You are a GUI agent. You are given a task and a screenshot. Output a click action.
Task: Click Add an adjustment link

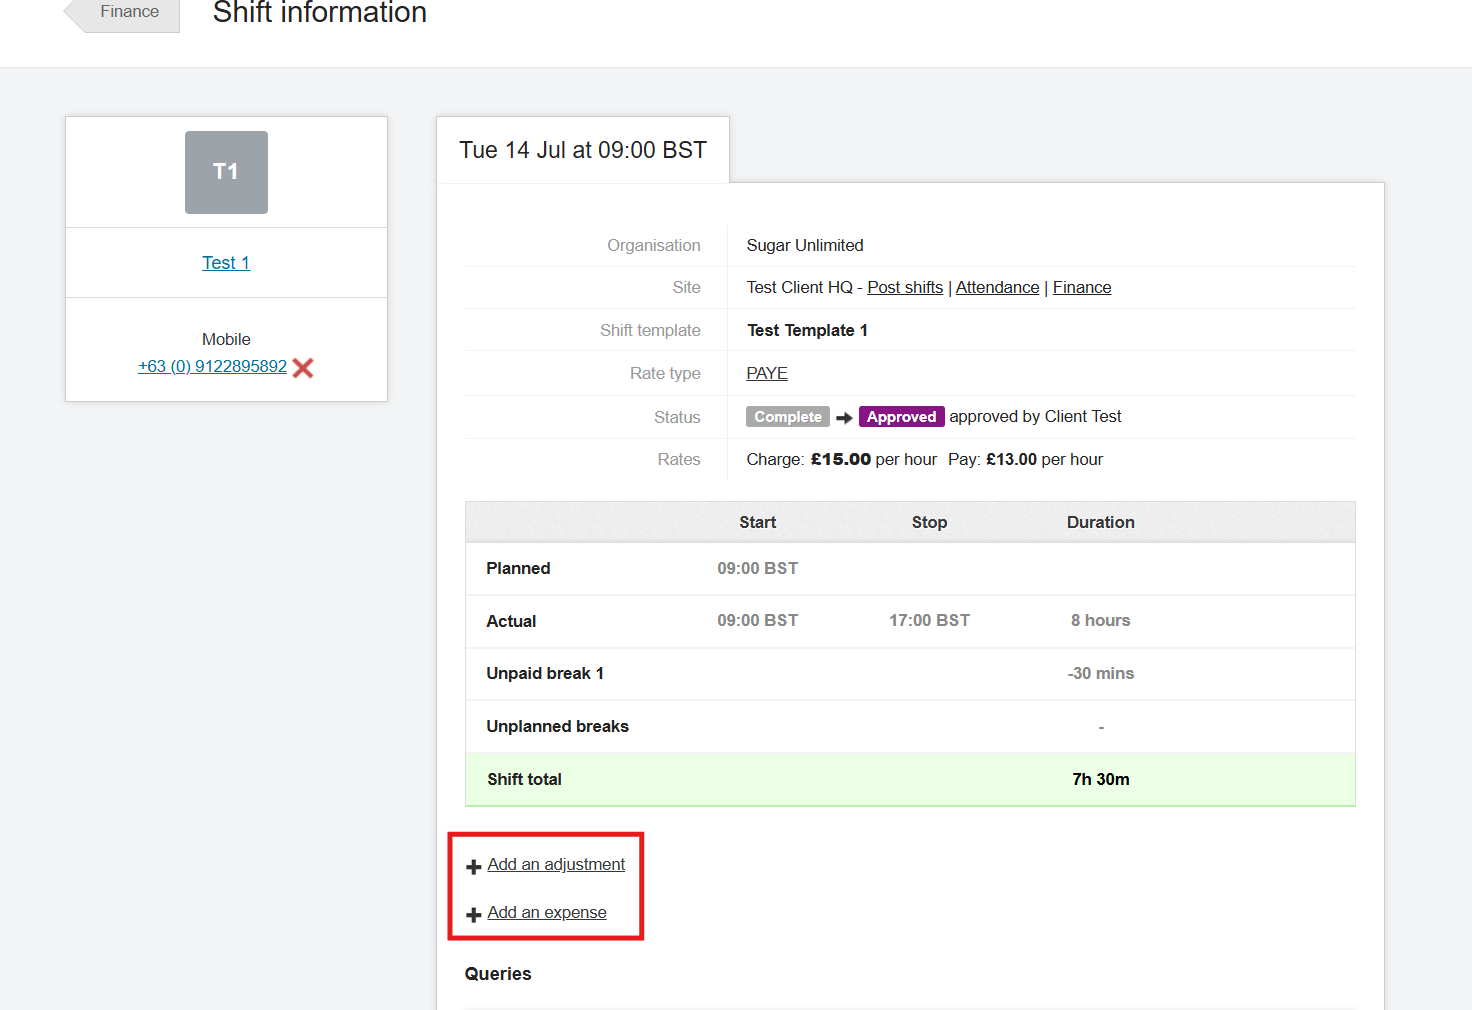click(556, 864)
